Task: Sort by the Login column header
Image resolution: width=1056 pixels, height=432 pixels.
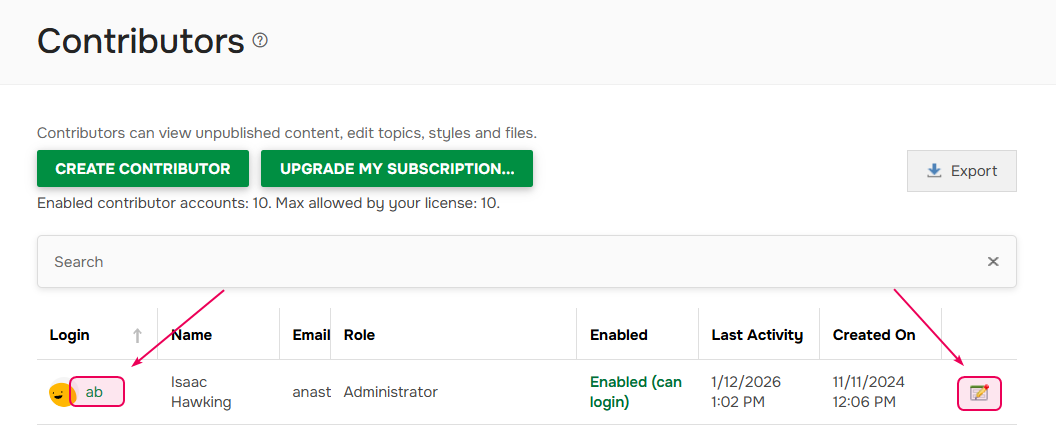Action: click(x=70, y=335)
